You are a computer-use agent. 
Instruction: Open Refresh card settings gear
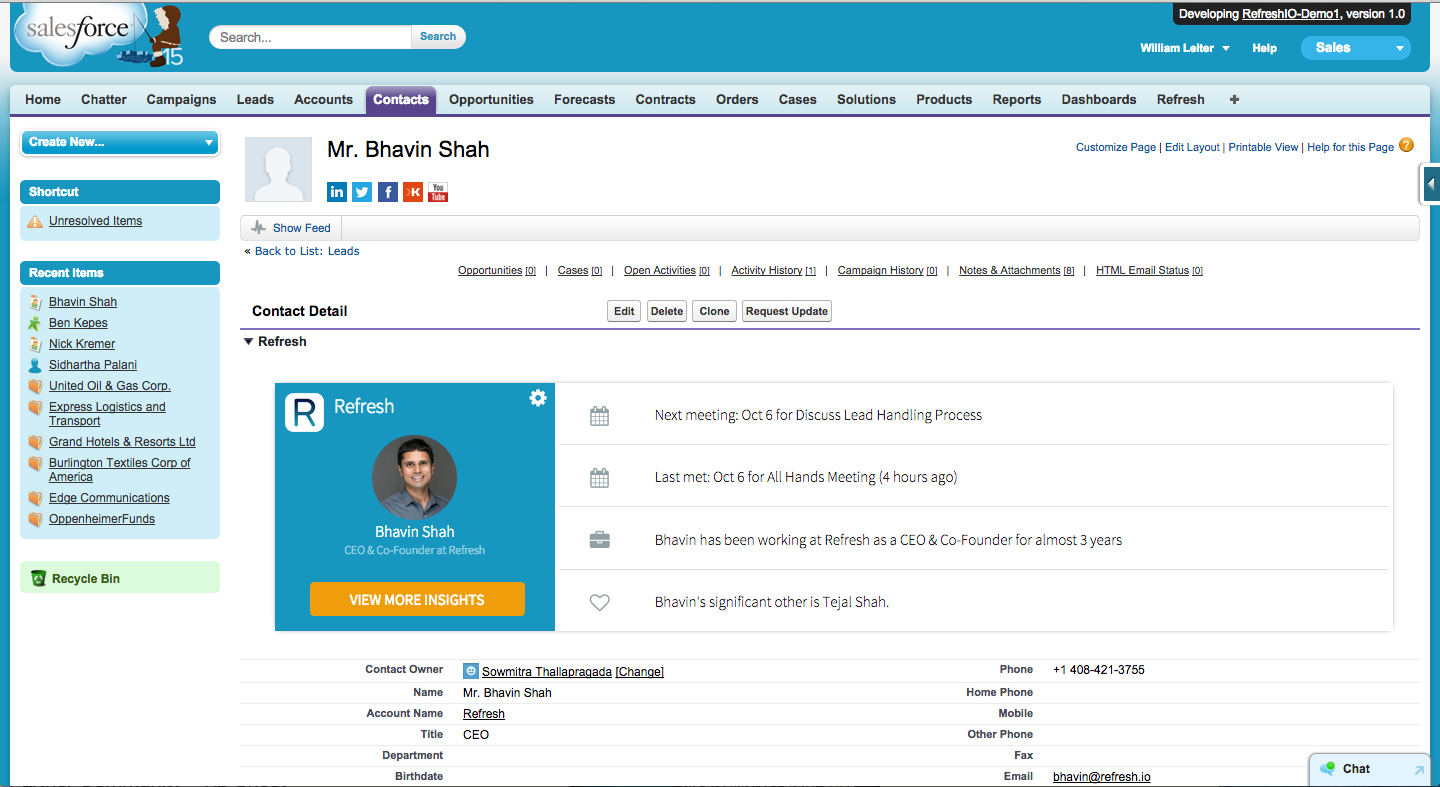click(x=538, y=398)
